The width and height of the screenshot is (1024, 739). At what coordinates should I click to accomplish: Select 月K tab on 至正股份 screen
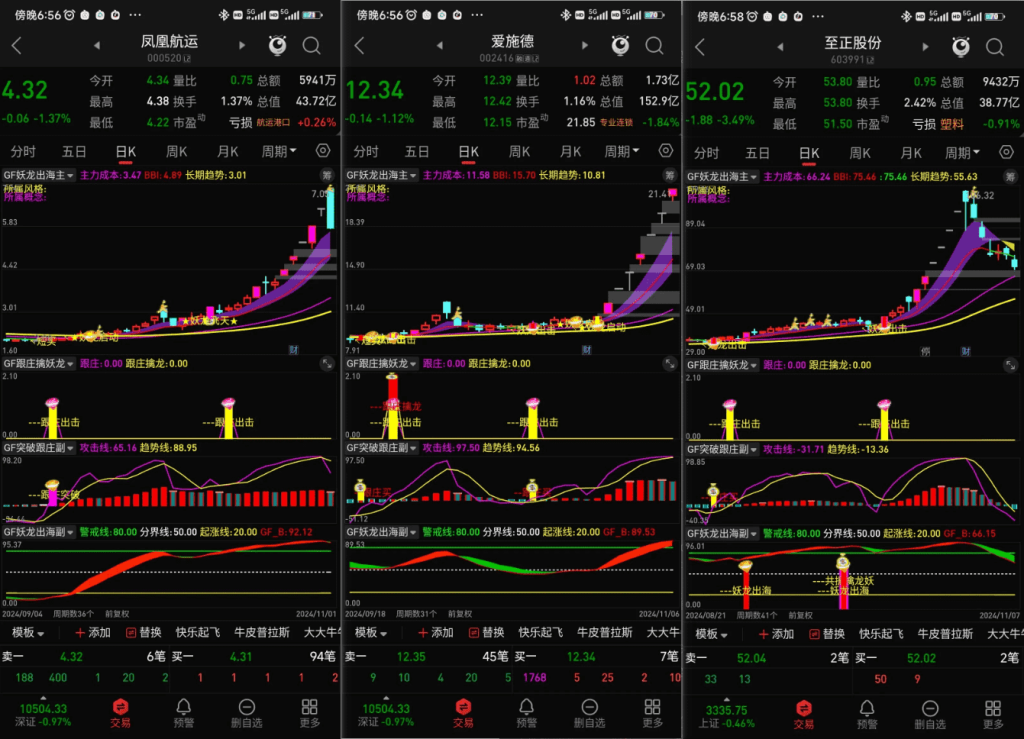coord(910,152)
